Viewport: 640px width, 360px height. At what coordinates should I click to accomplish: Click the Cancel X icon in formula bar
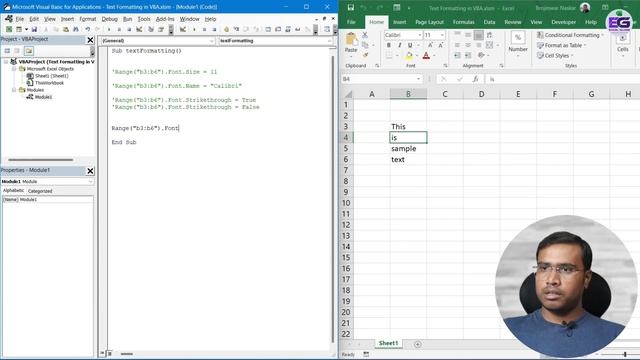coord(444,79)
